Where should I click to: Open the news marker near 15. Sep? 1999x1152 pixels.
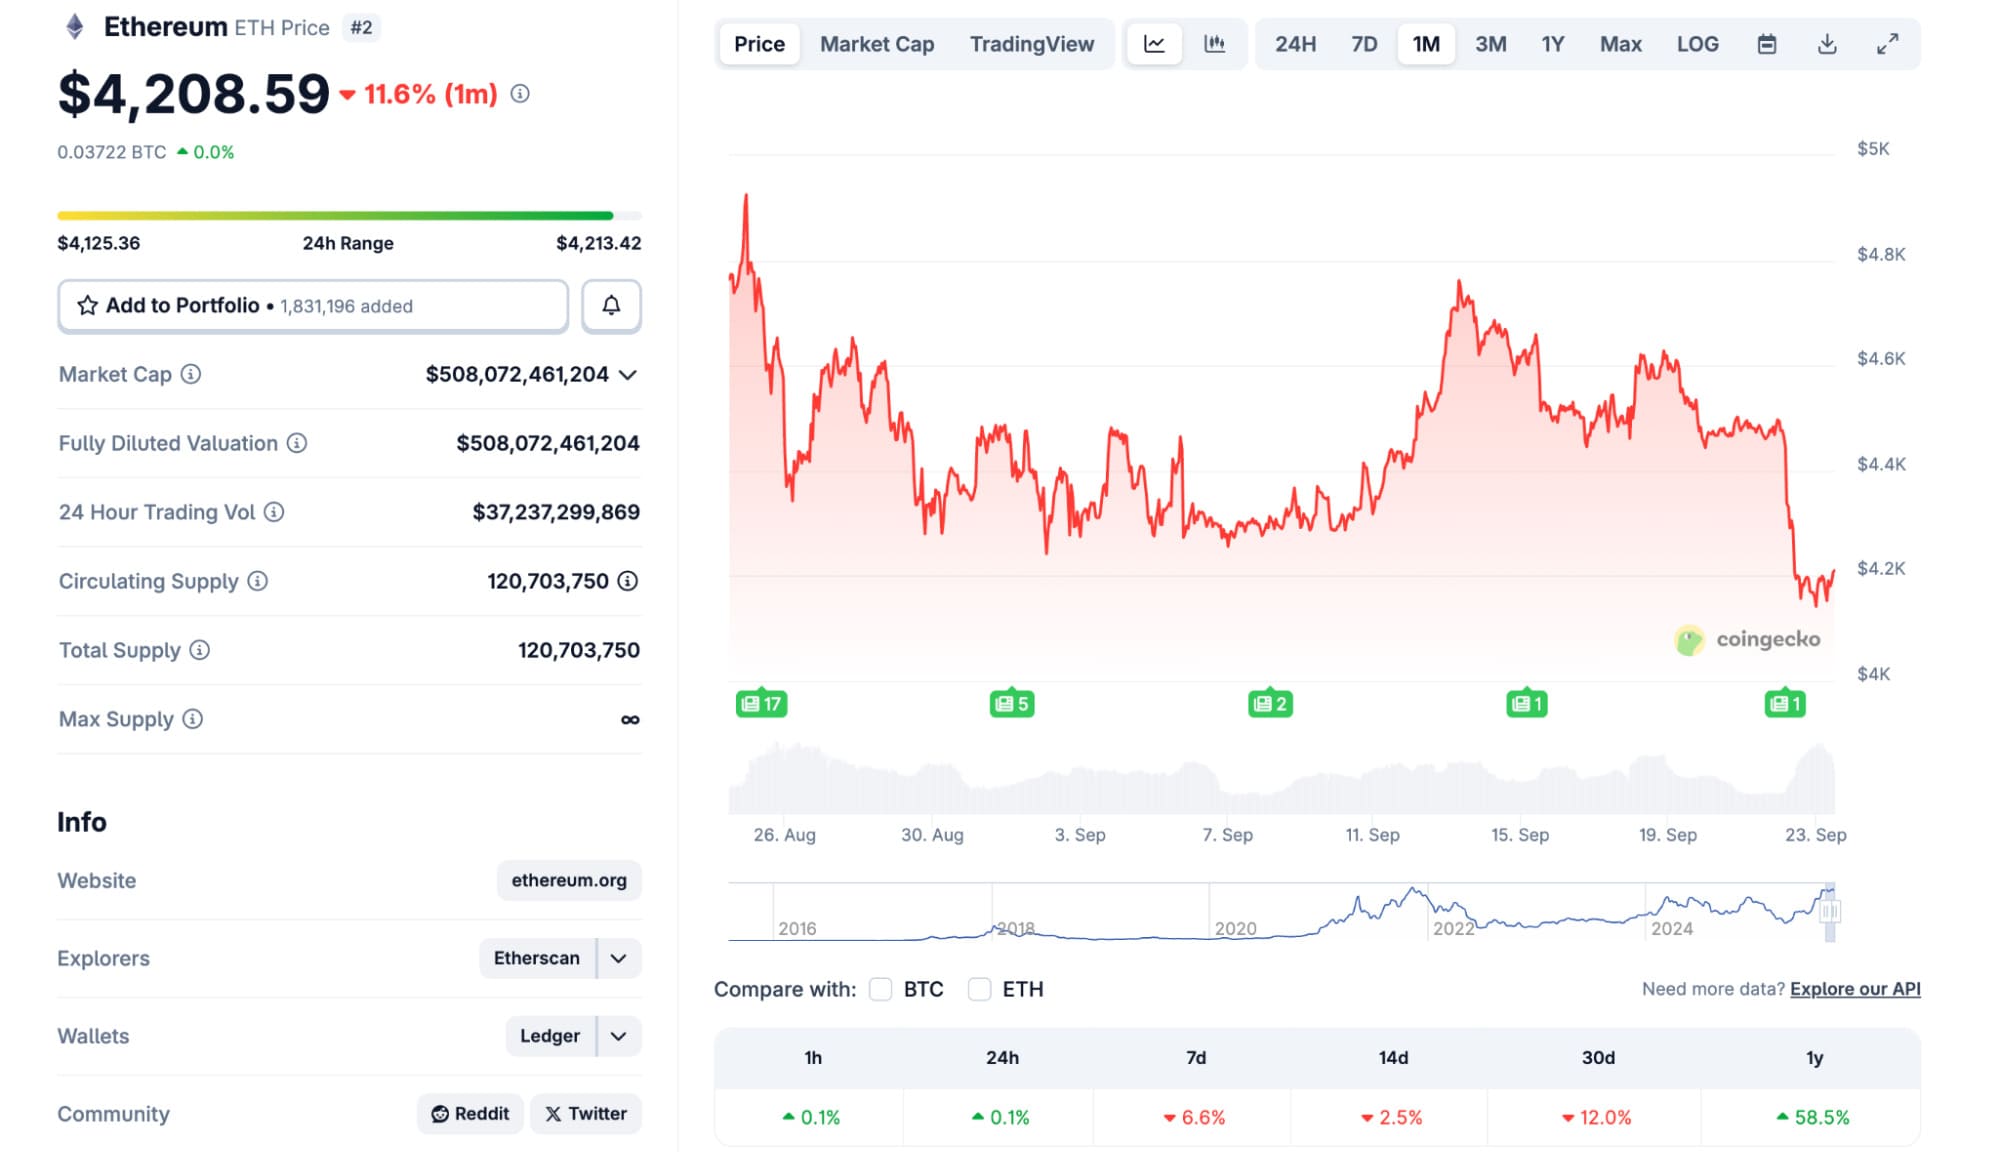1527,704
